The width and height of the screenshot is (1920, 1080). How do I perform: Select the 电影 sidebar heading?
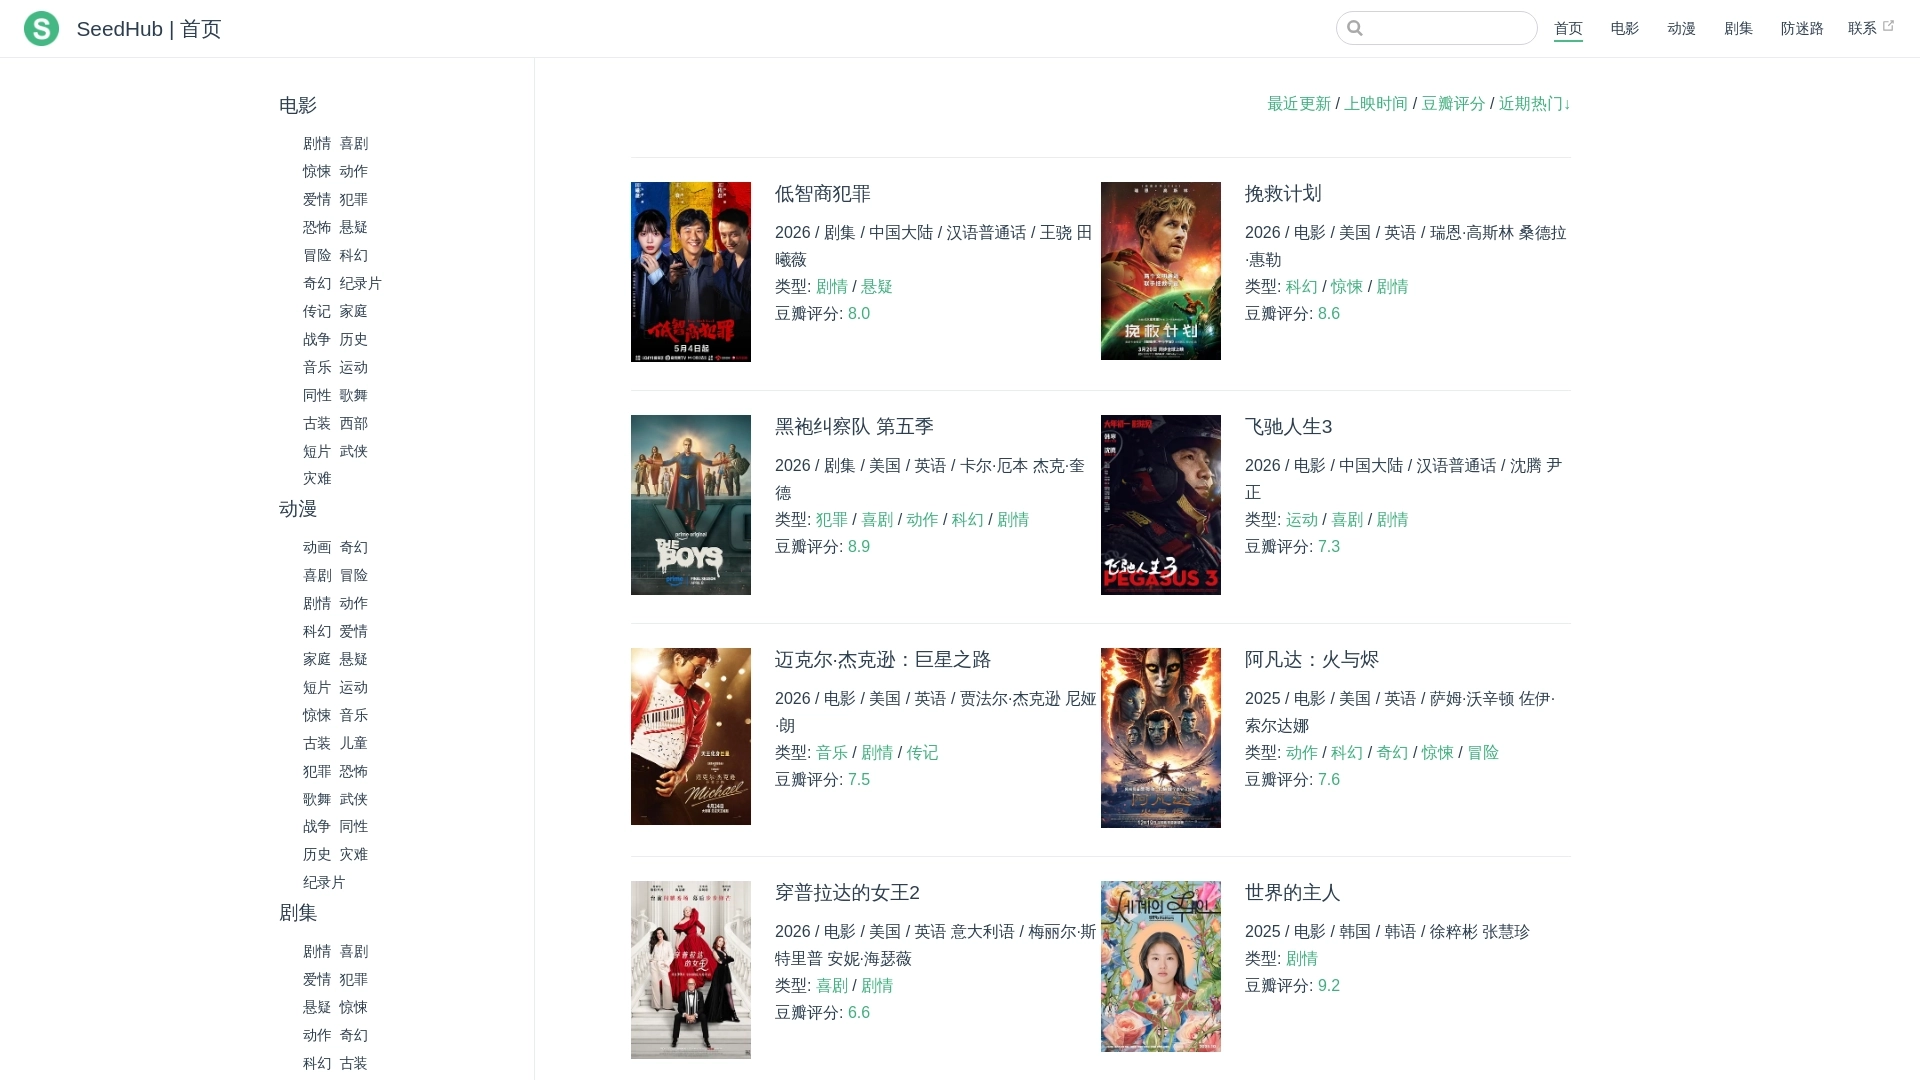[298, 106]
